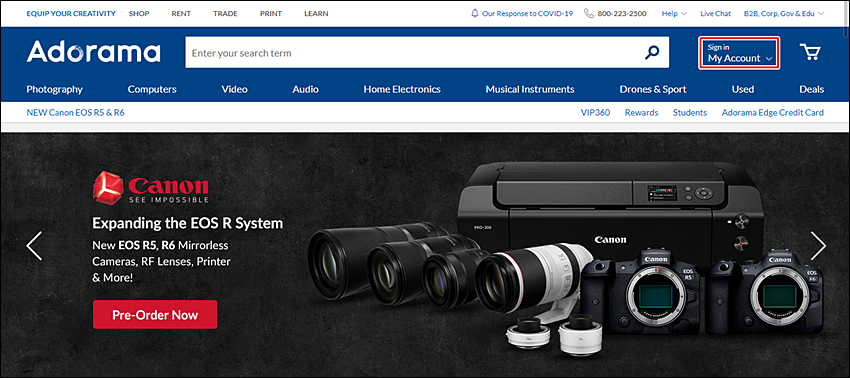This screenshot has height=378, width=850.
Task: Open the Drones & Sport category
Action: pos(653,89)
